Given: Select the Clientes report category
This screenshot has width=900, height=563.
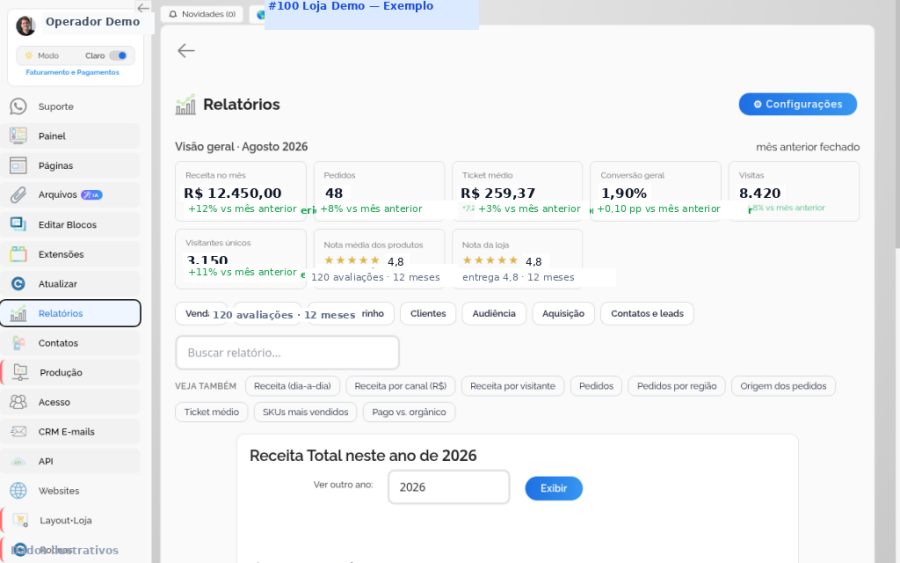Looking at the screenshot, I should (428, 313).
